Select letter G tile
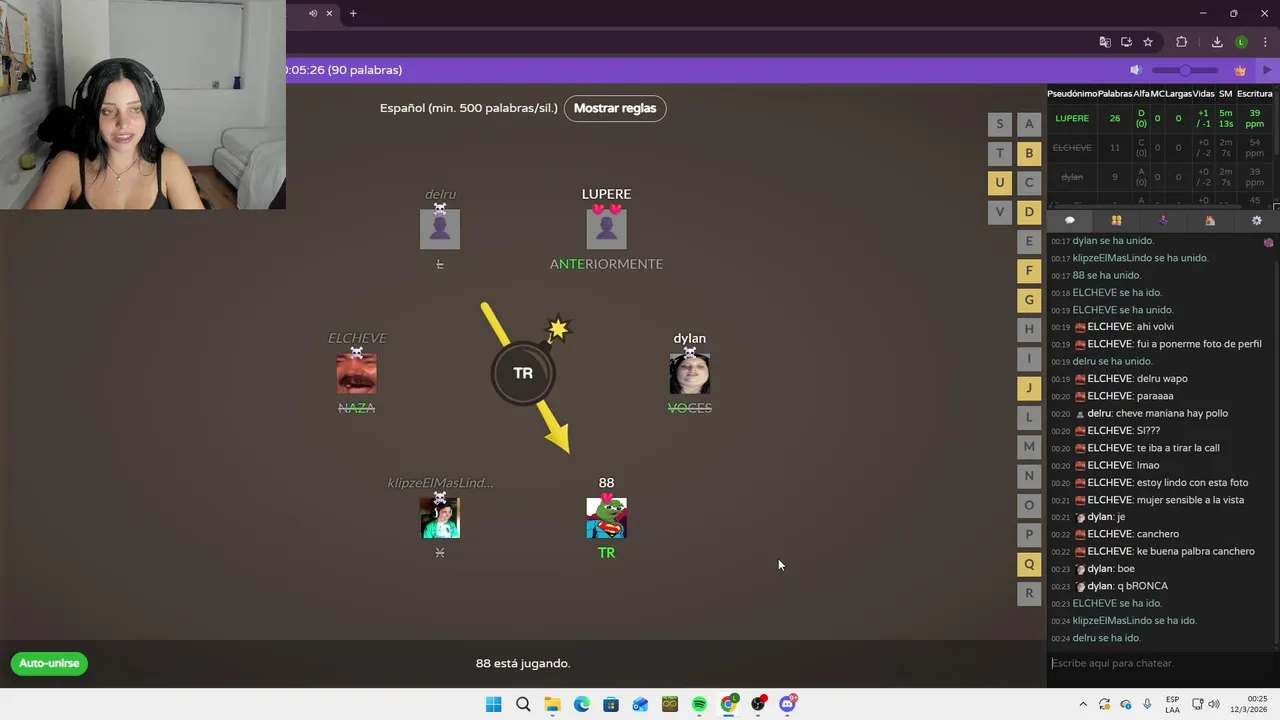 1029,300
